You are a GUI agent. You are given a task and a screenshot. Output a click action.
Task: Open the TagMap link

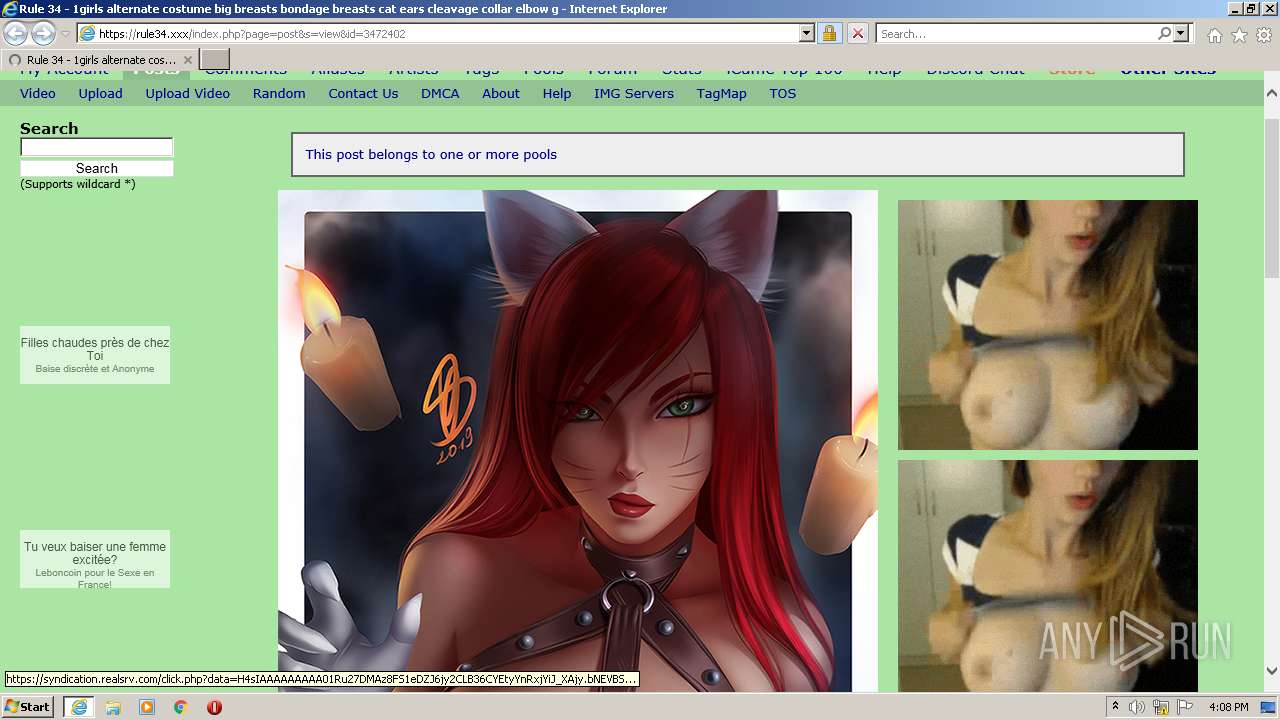tap(722, 93)
